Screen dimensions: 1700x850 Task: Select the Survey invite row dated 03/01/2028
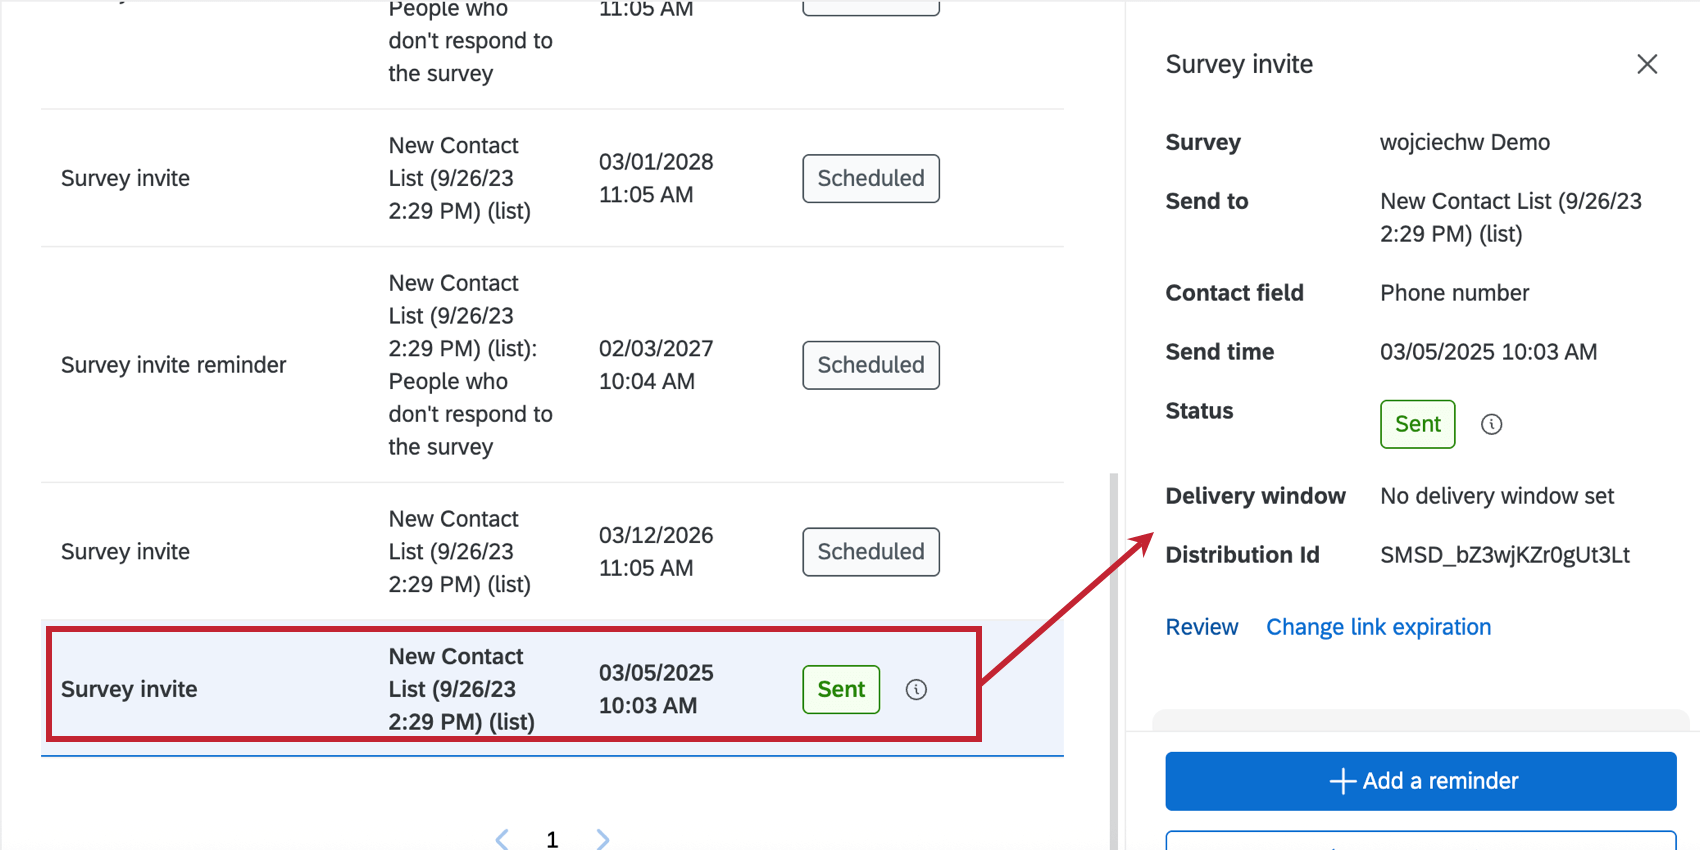125,178
